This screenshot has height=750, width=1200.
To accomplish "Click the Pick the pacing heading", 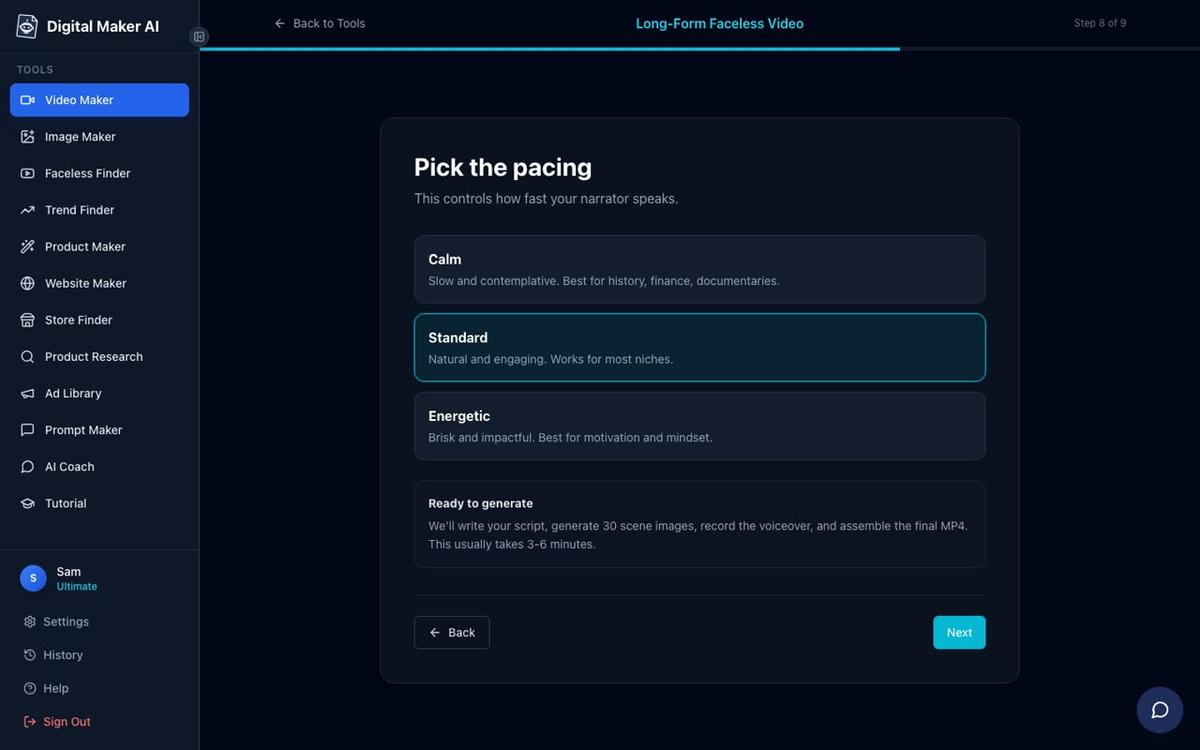I will coord(503,167).
